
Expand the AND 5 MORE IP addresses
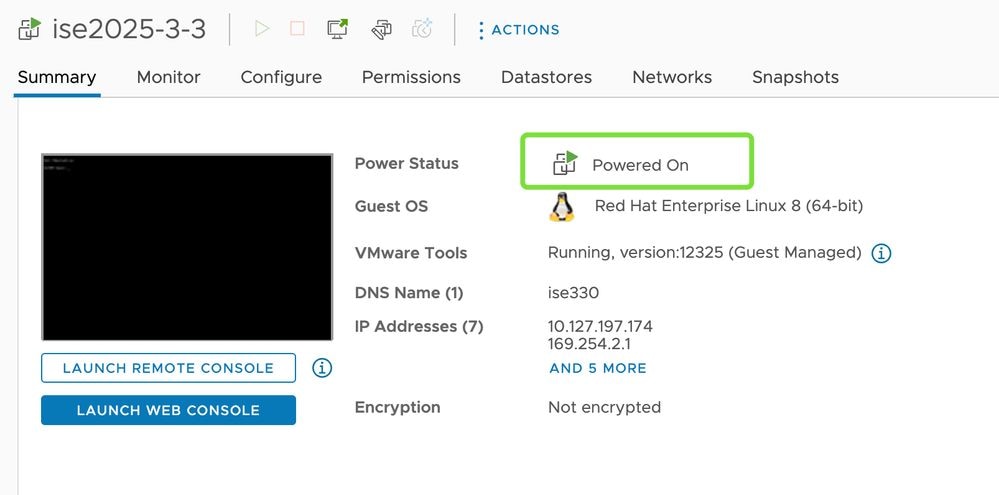pyautogui.click(x=598, y=368)
